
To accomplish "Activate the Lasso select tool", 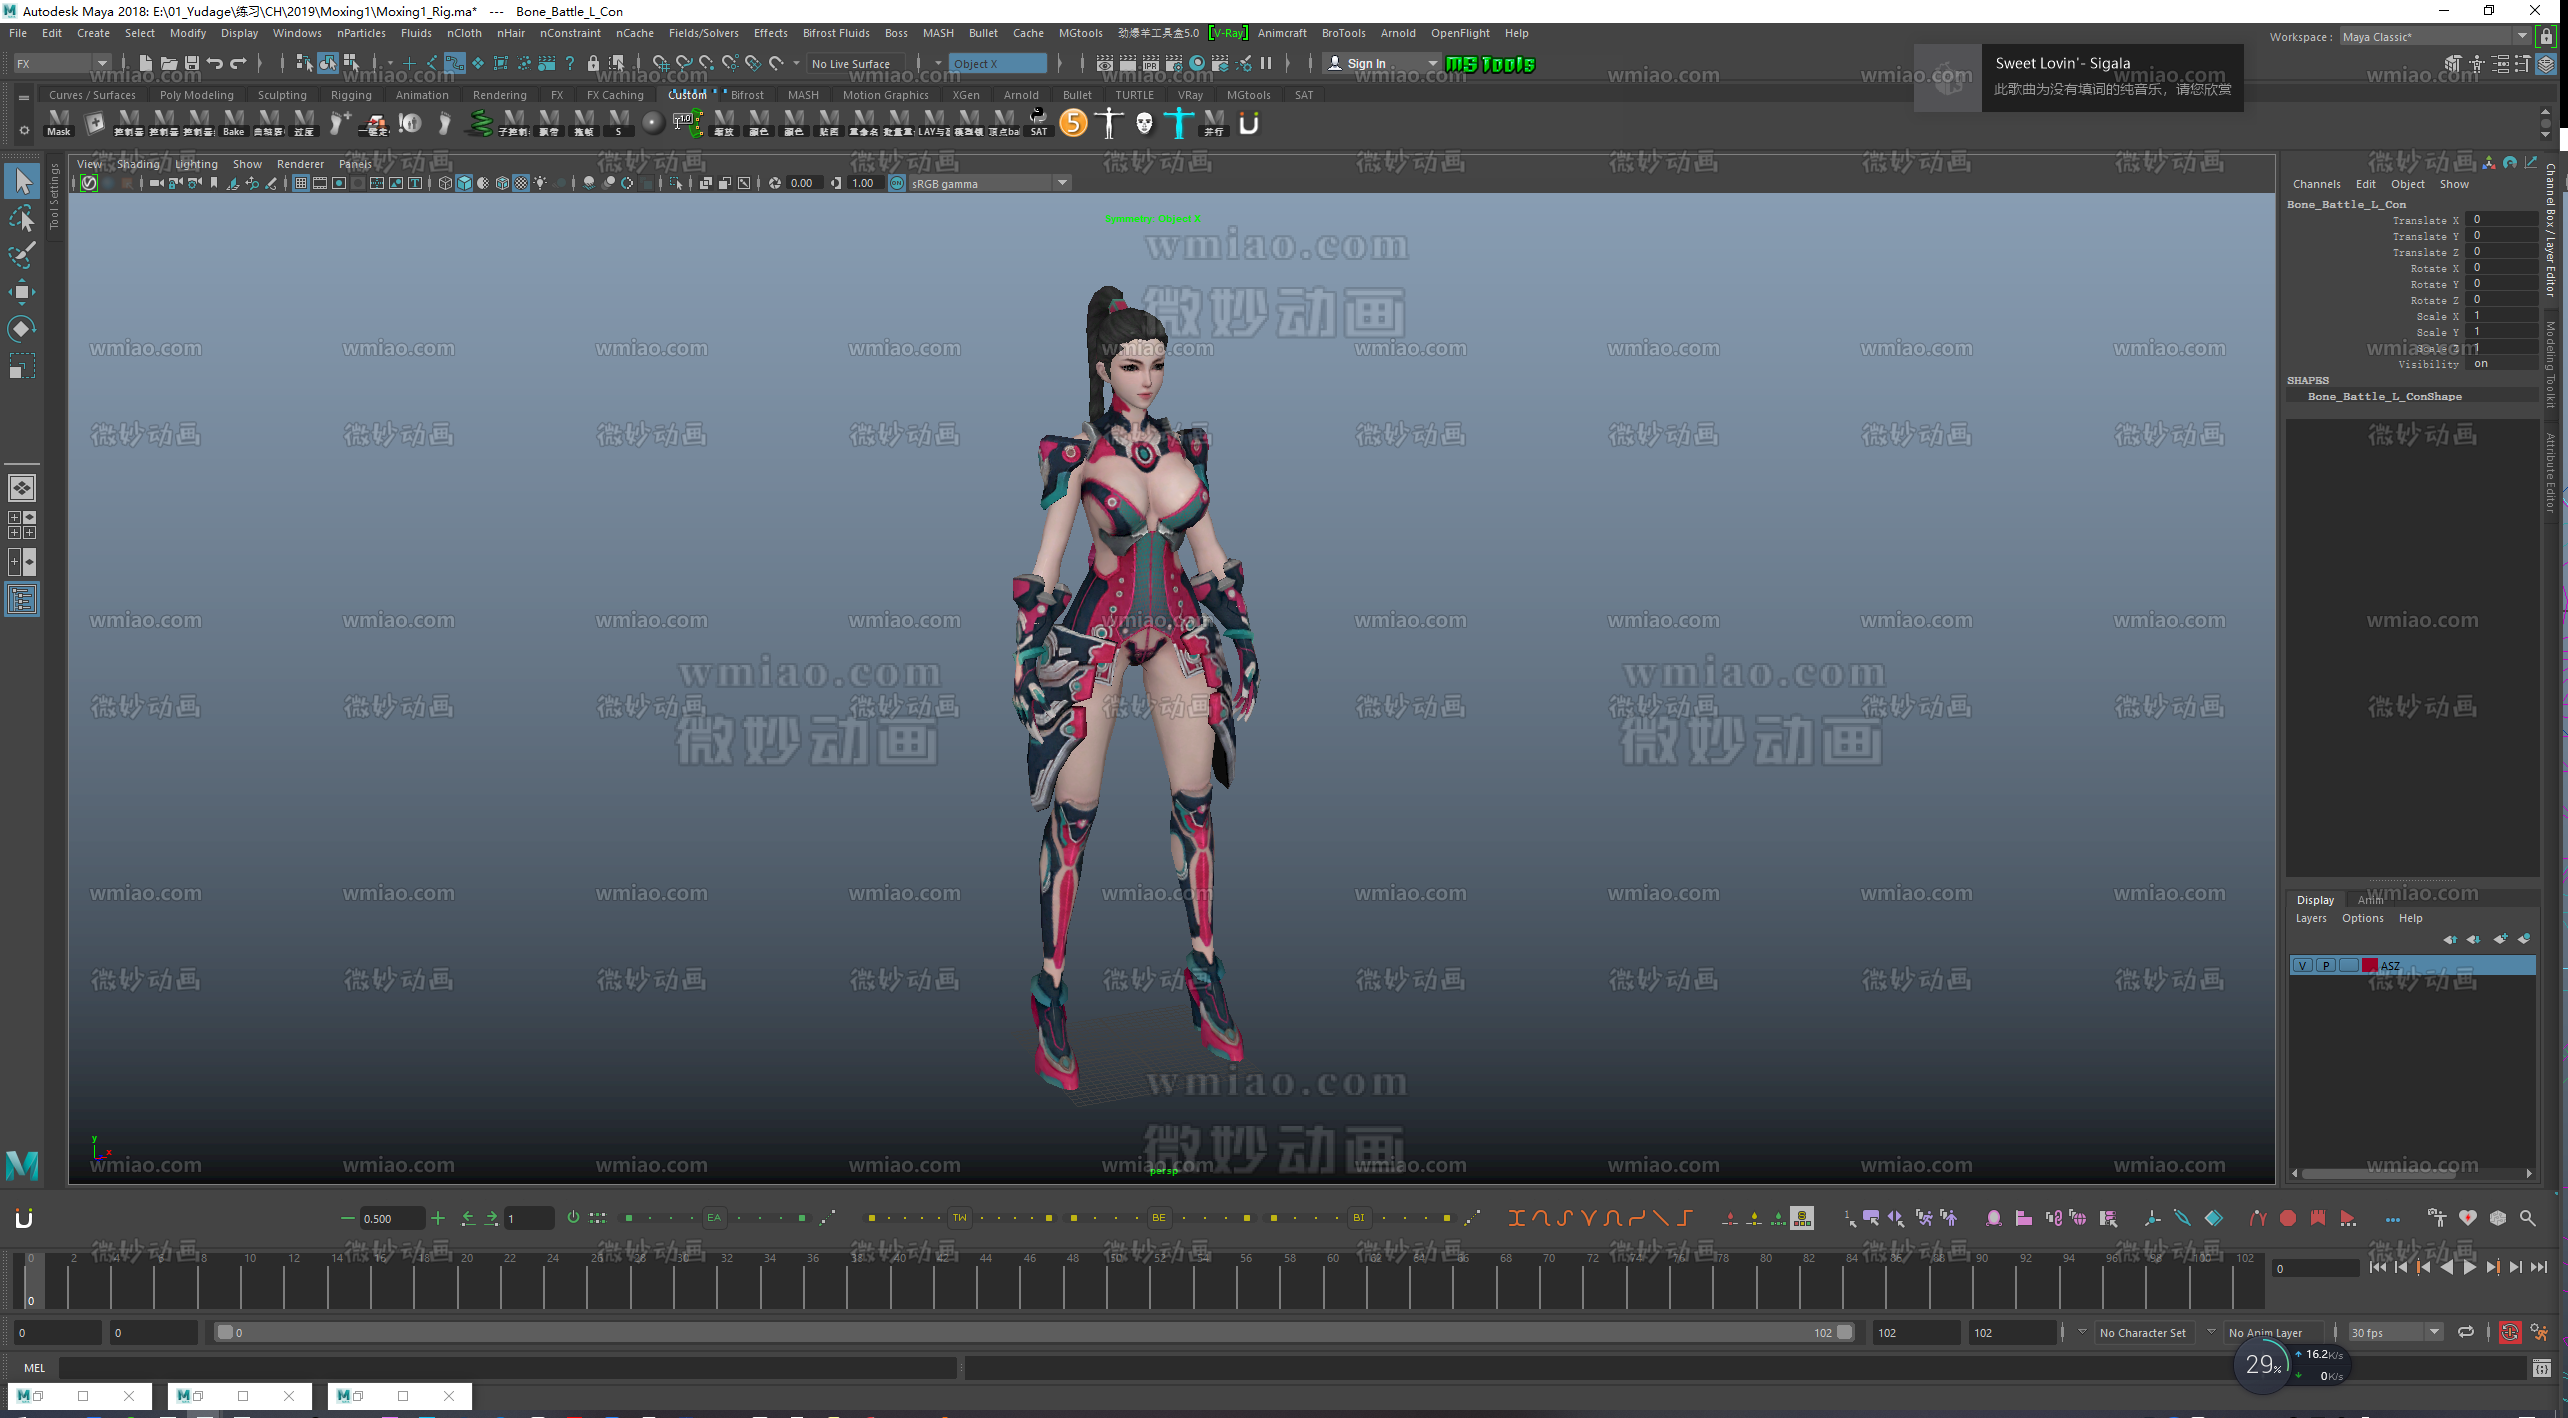I will tap(21, 218).
